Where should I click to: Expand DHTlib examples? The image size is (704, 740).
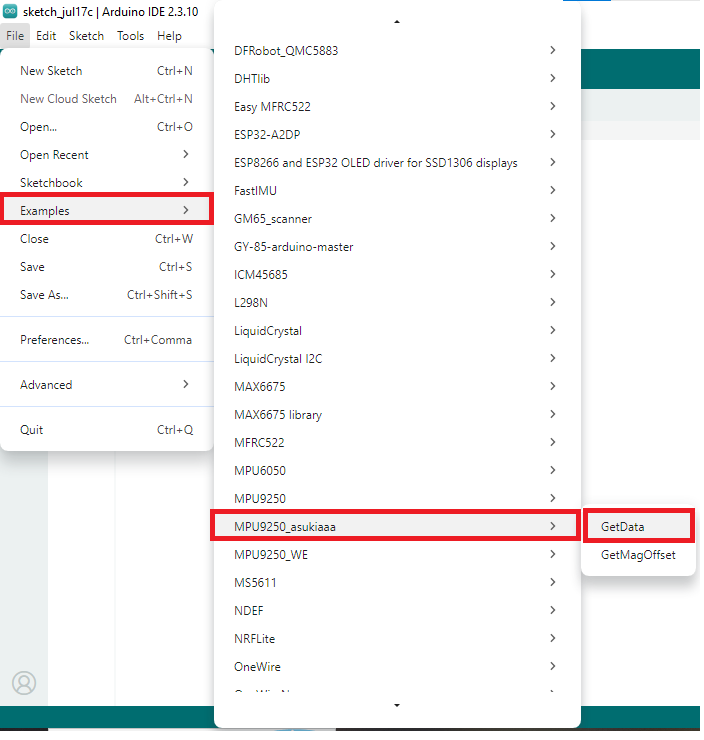tap(397, 78)
